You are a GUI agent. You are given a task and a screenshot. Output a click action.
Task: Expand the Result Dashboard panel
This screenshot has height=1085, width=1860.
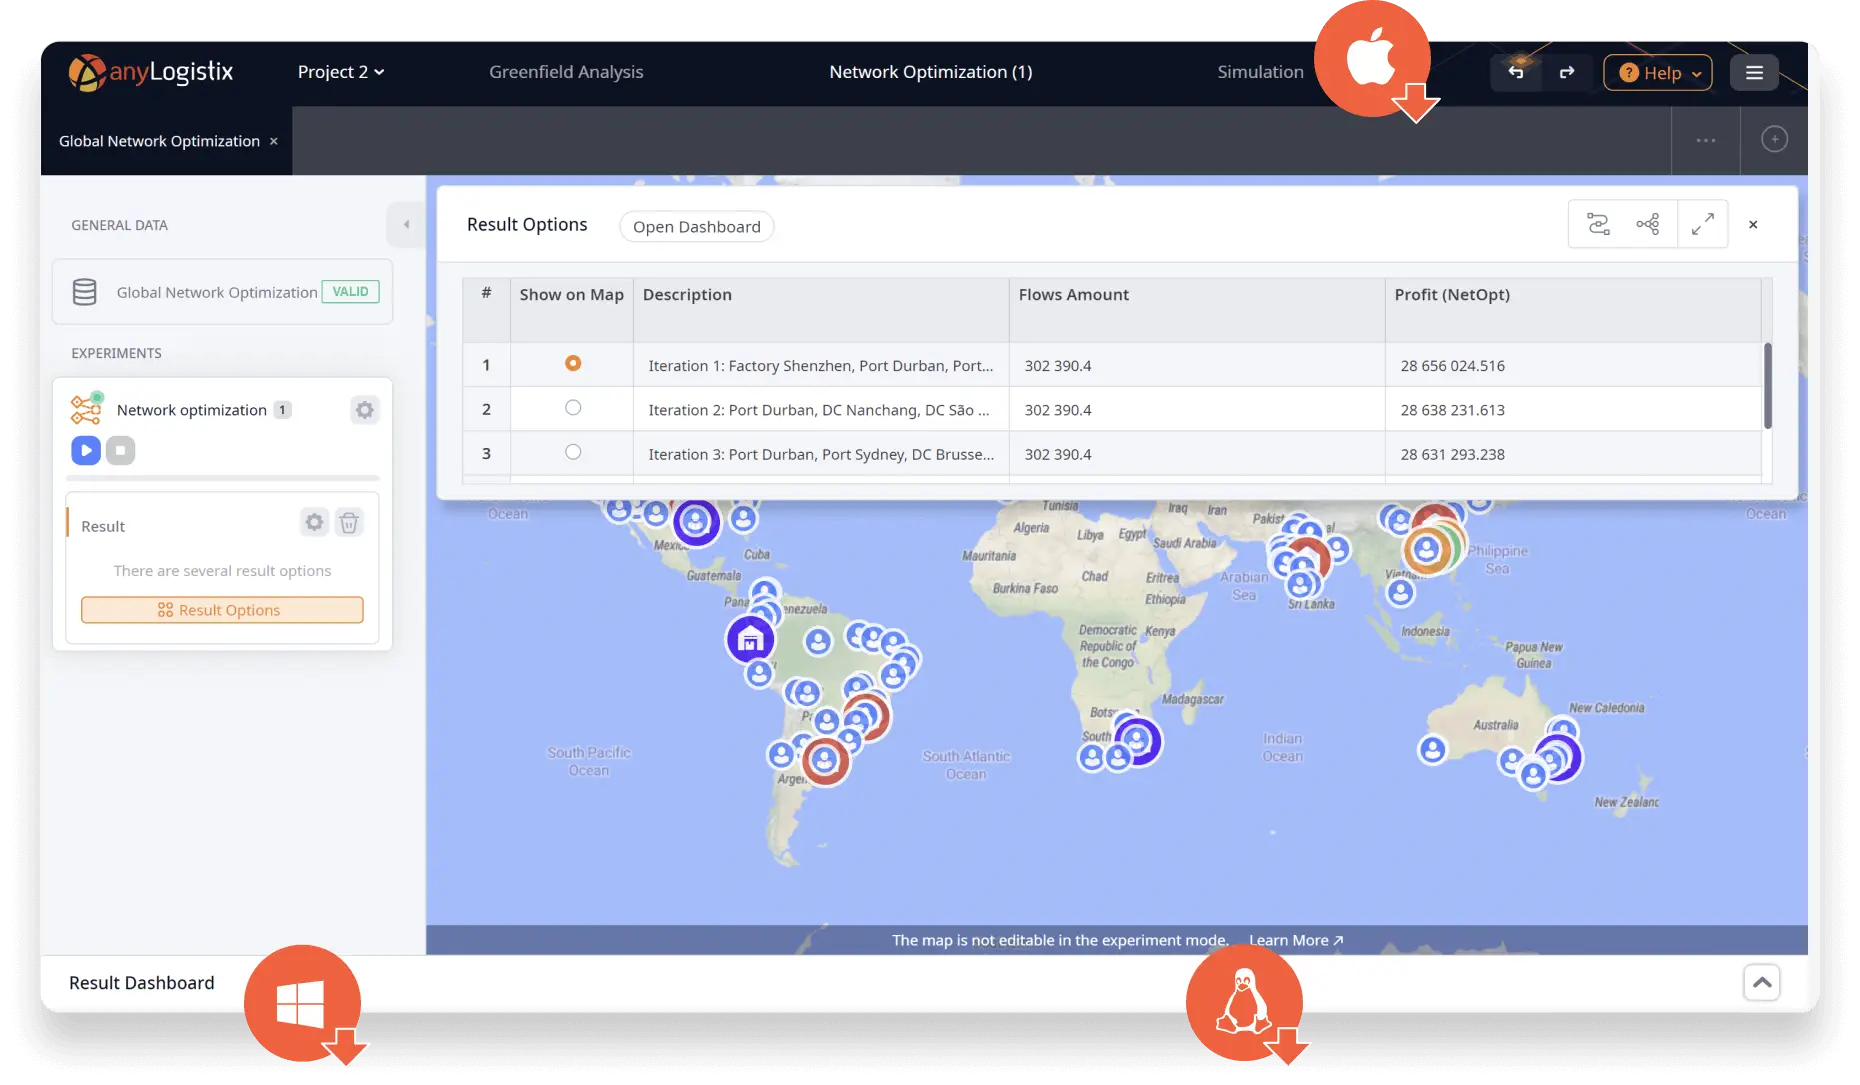1762,983
